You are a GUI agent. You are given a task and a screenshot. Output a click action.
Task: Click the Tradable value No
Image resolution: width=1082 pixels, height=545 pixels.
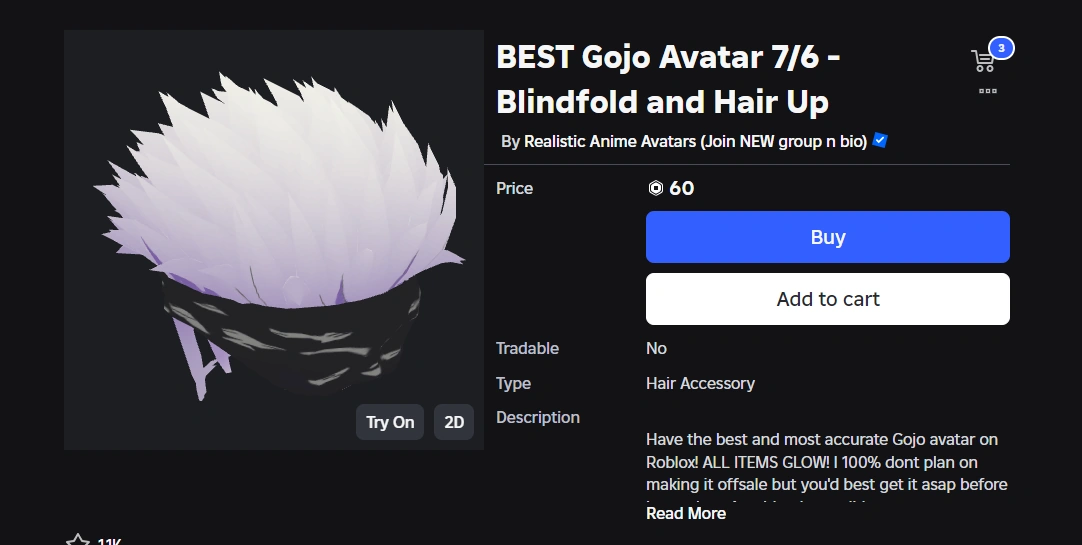(x=656, y=348)
